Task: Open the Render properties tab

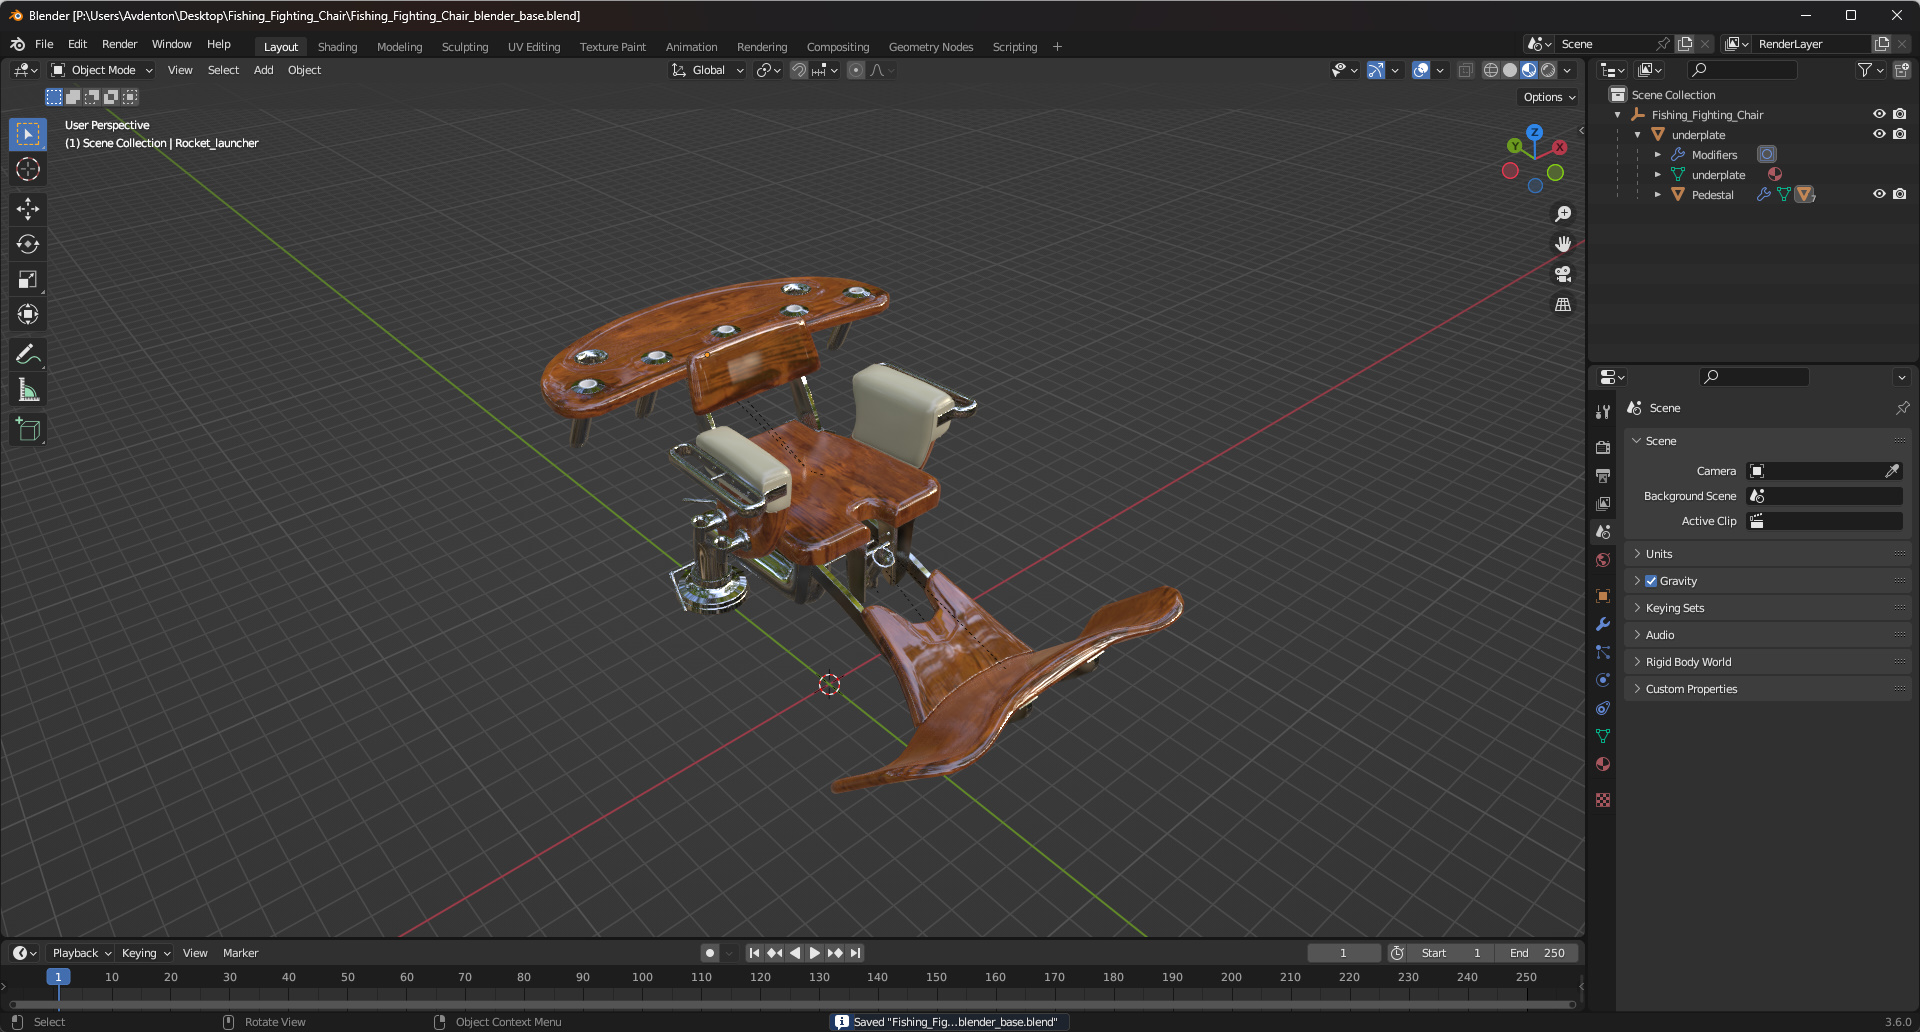Action: click(x=1603, y=447)
